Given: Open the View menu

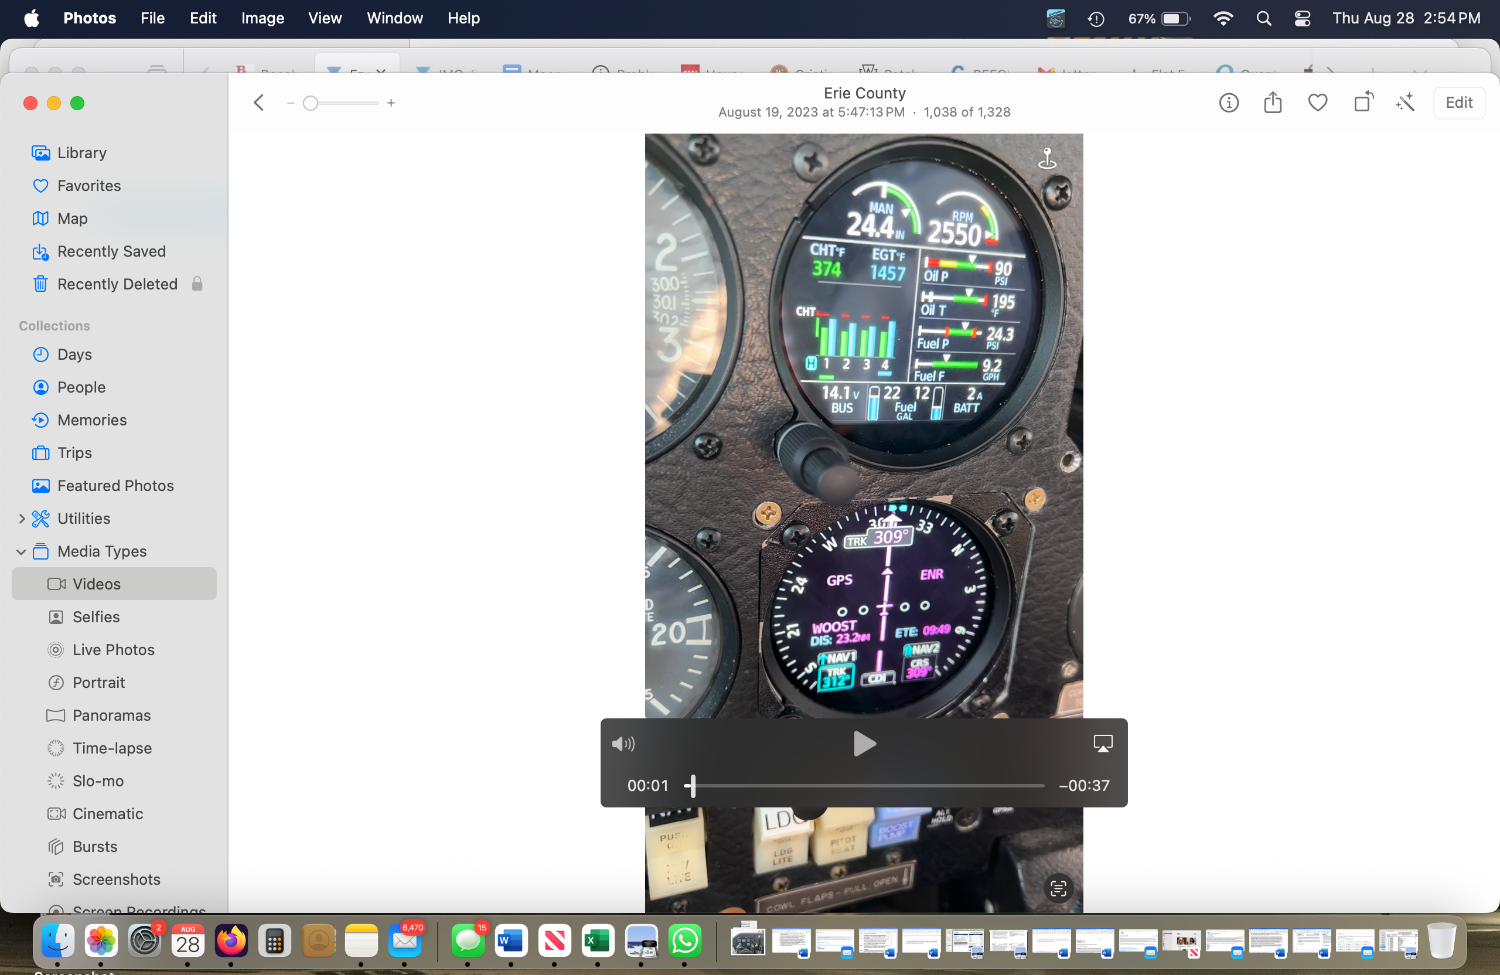Looking at the screenshot, I should click(x=325, y=18).
